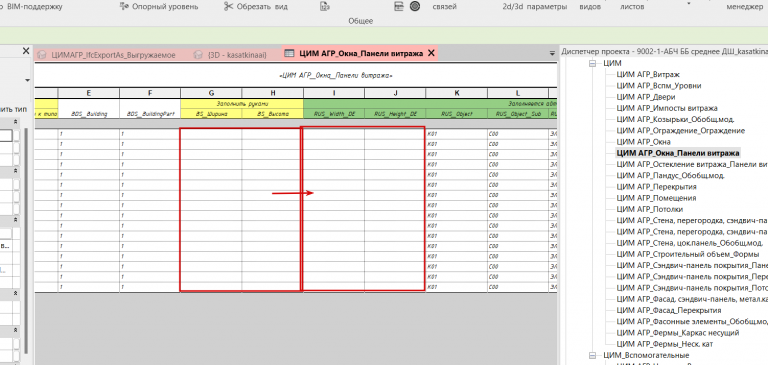Open ЦИМ АГР_Фасад_Перекрытия schedule

tap(669, 310)
